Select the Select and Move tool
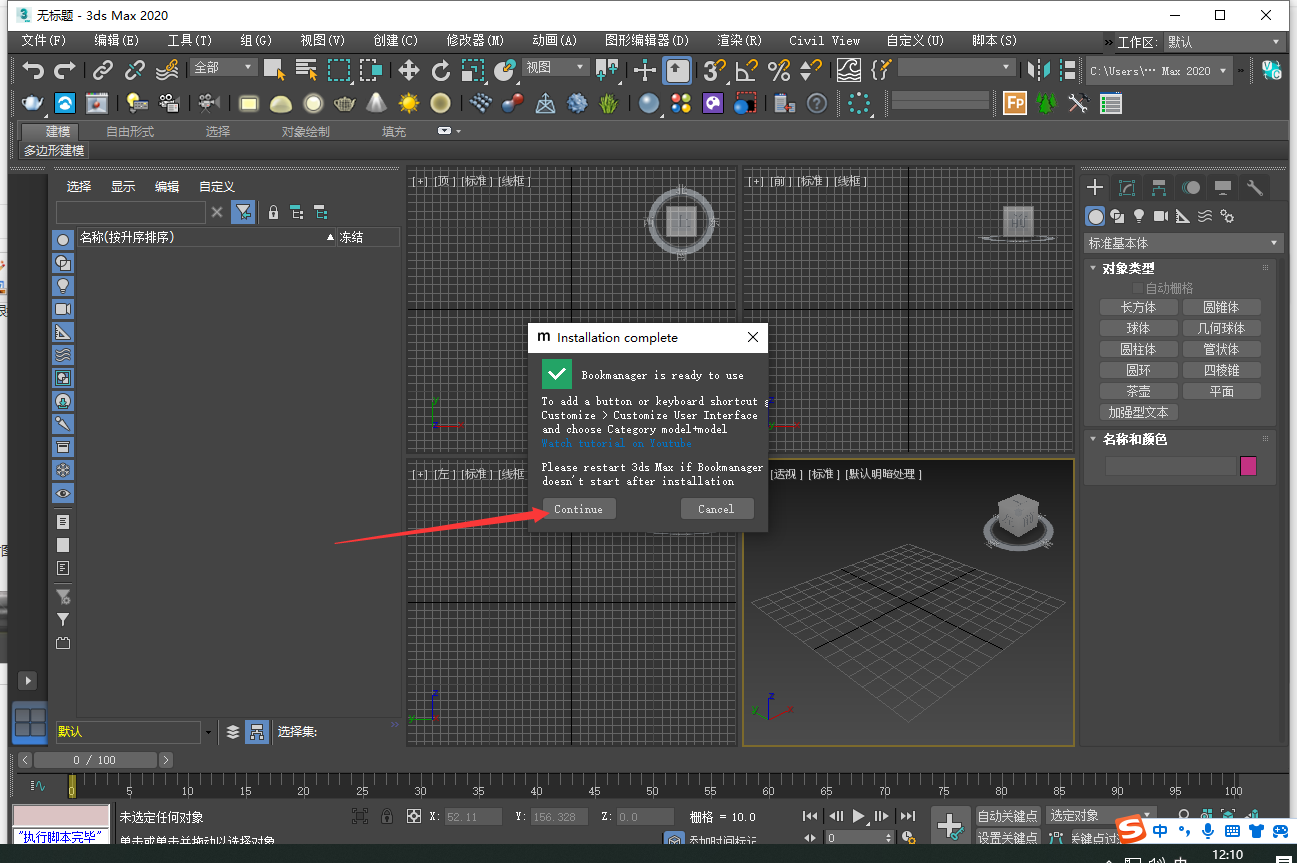This screenshot has height=863, width=1297. click(409, 70)
